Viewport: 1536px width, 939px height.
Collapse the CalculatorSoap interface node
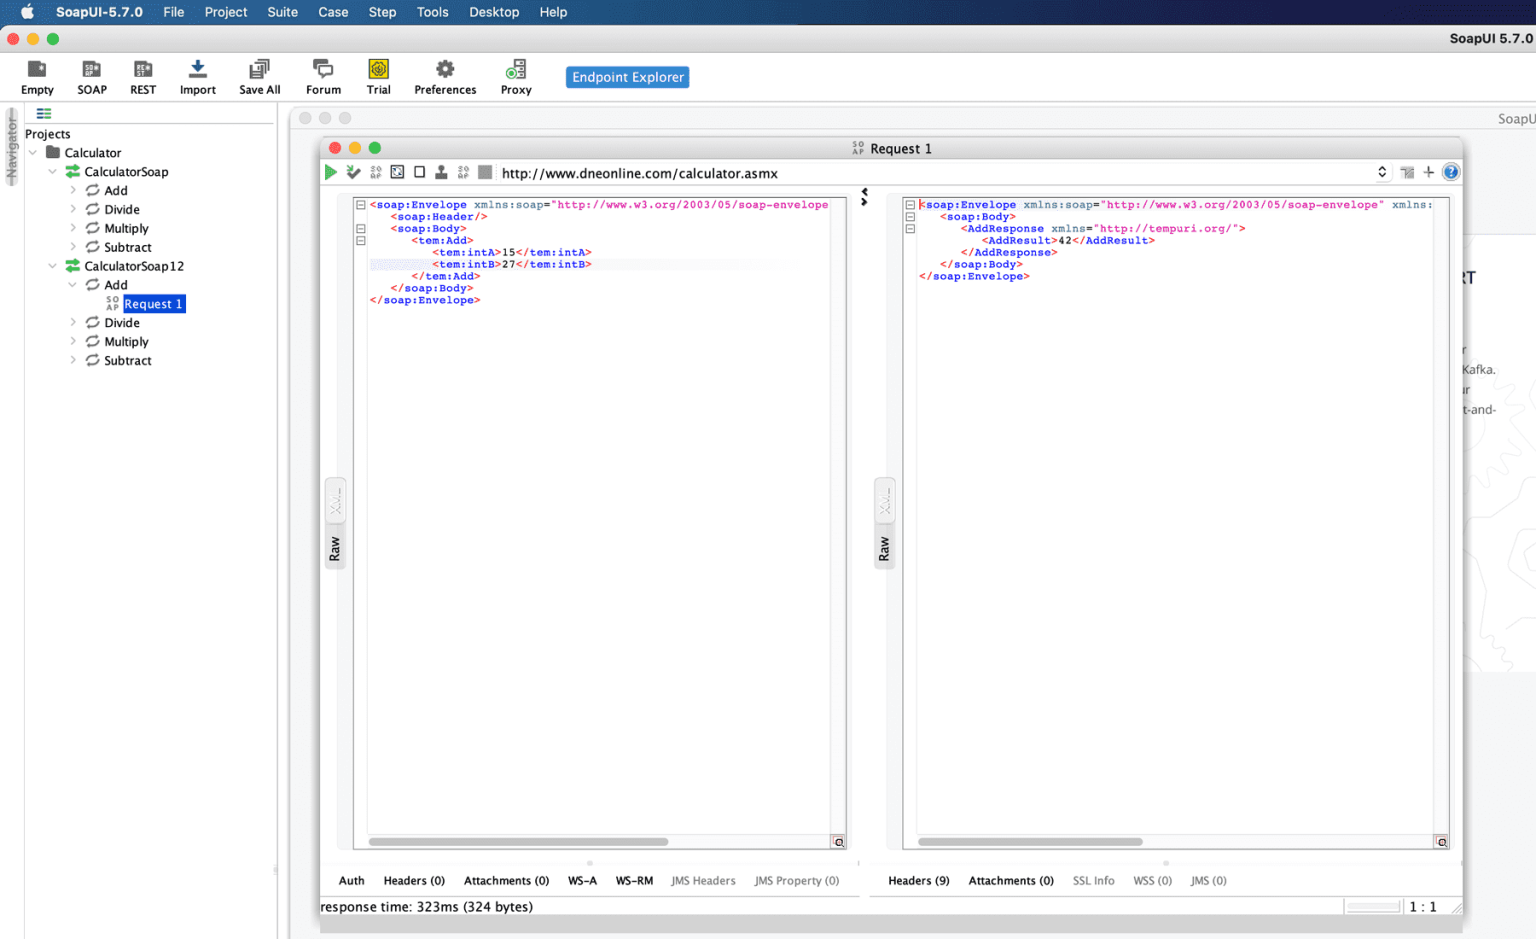pyautogui.click(x=52, y=172)
